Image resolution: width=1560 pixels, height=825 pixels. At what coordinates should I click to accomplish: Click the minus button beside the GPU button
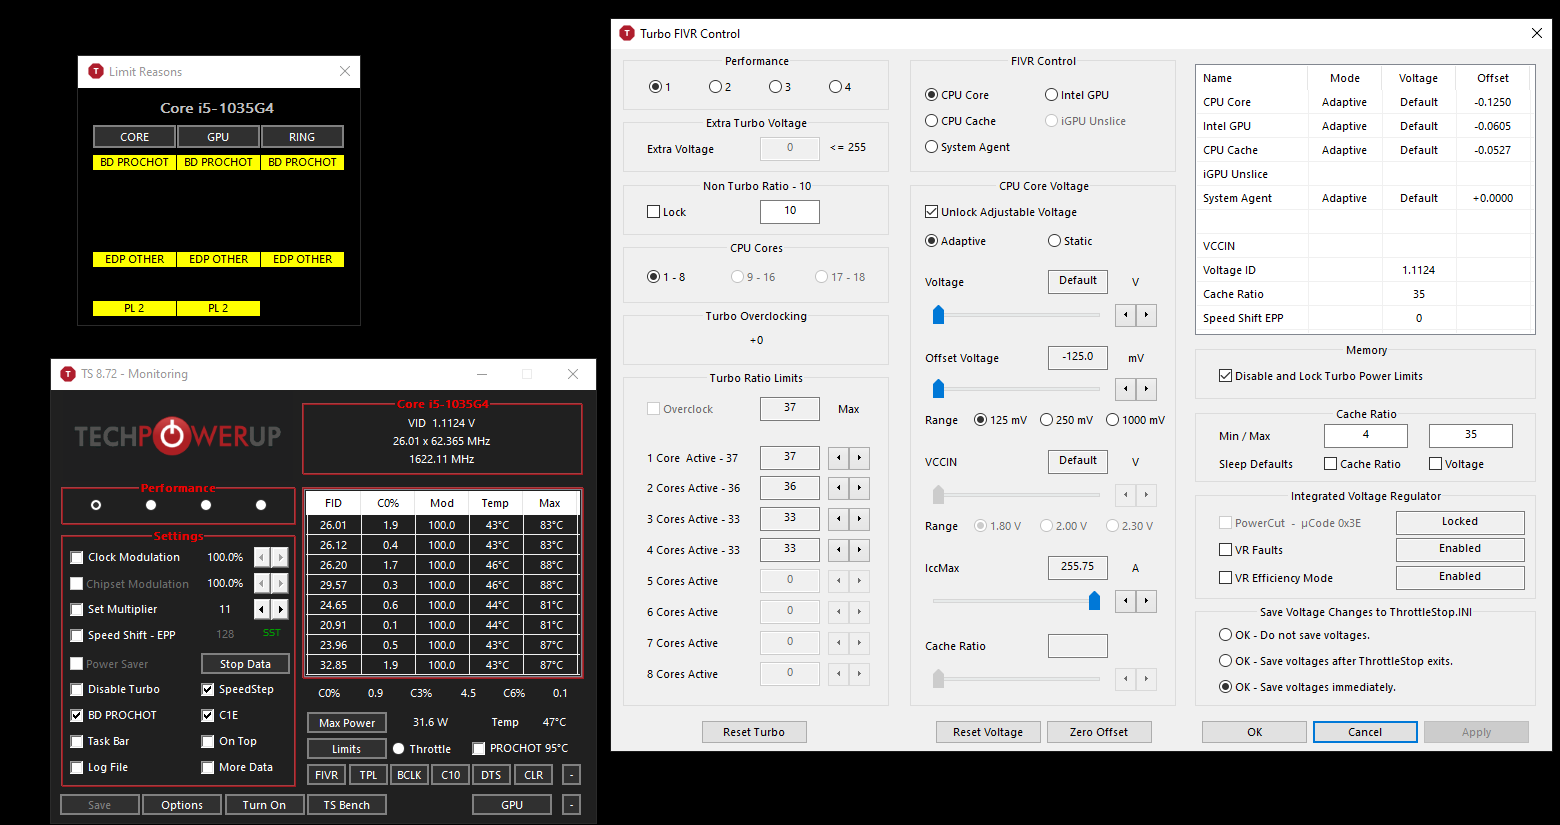[571, 805]
